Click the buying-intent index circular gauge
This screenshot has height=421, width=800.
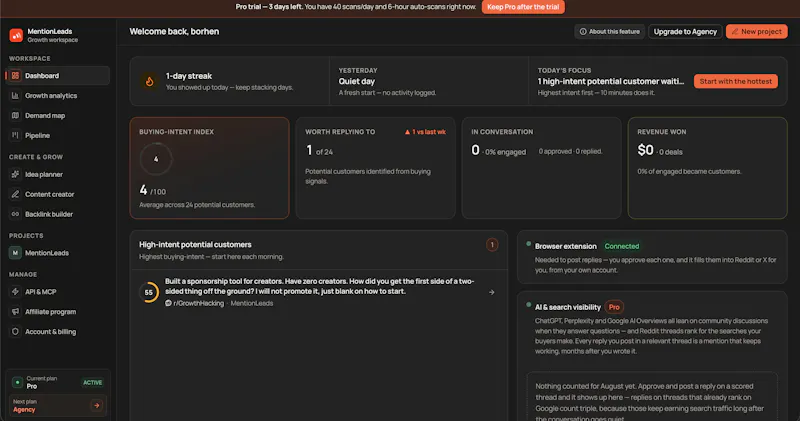tap(156, 159)
